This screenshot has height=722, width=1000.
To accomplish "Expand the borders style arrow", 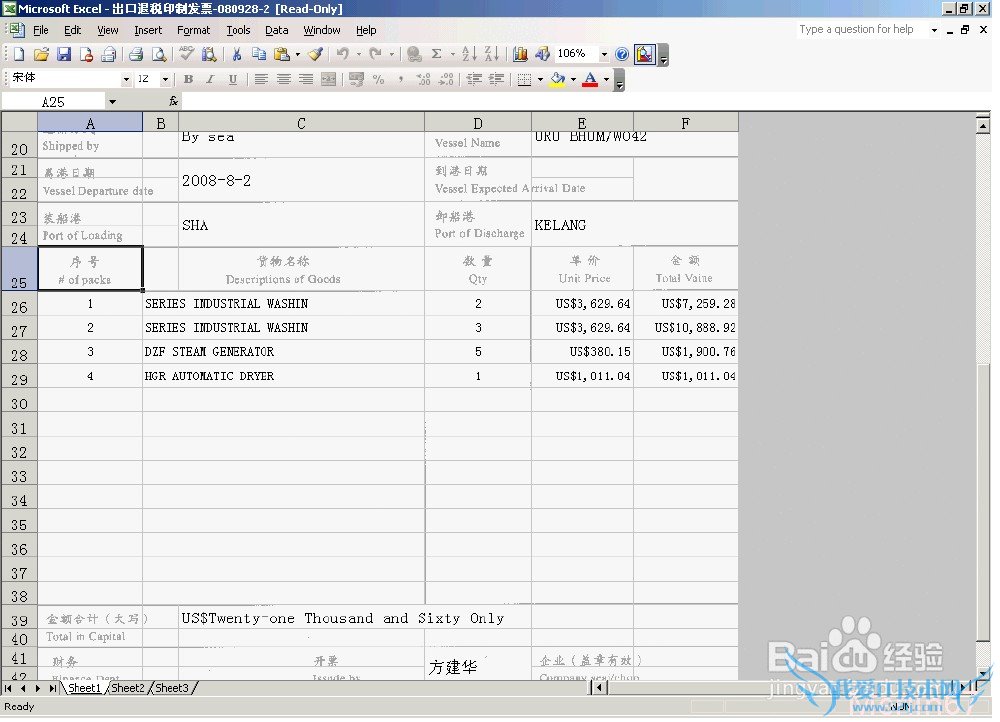I will click(x=540, y=79).
